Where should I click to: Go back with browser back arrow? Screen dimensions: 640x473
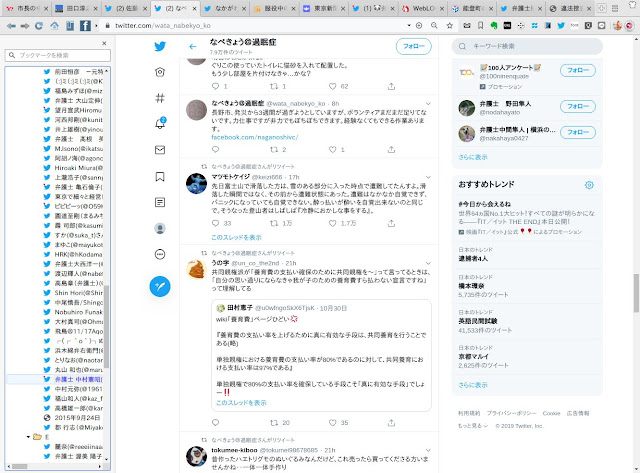(11, 26)
